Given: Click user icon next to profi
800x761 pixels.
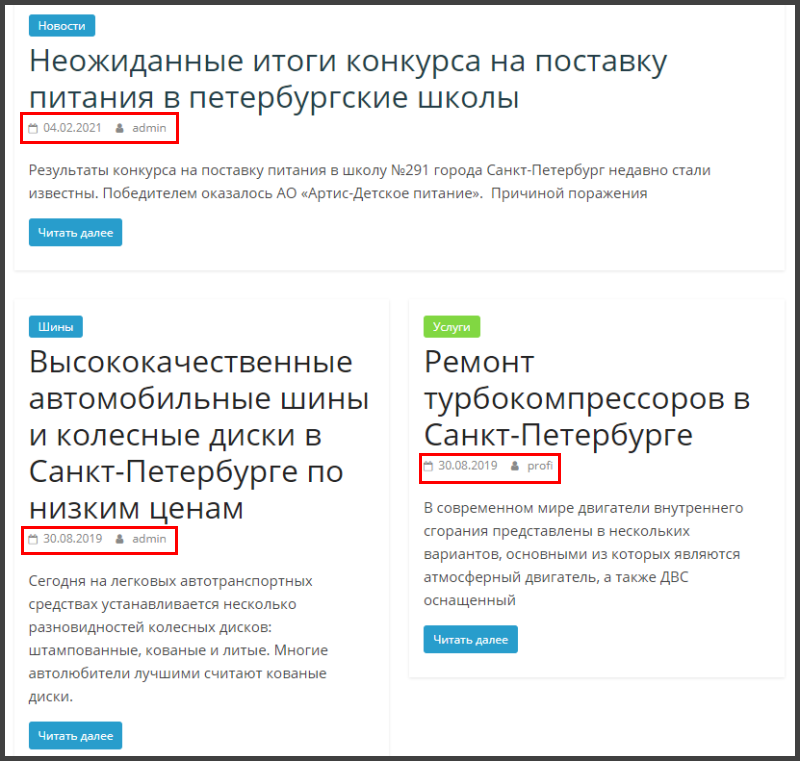Looking at the screenshot, I should (x=515, y=466).
